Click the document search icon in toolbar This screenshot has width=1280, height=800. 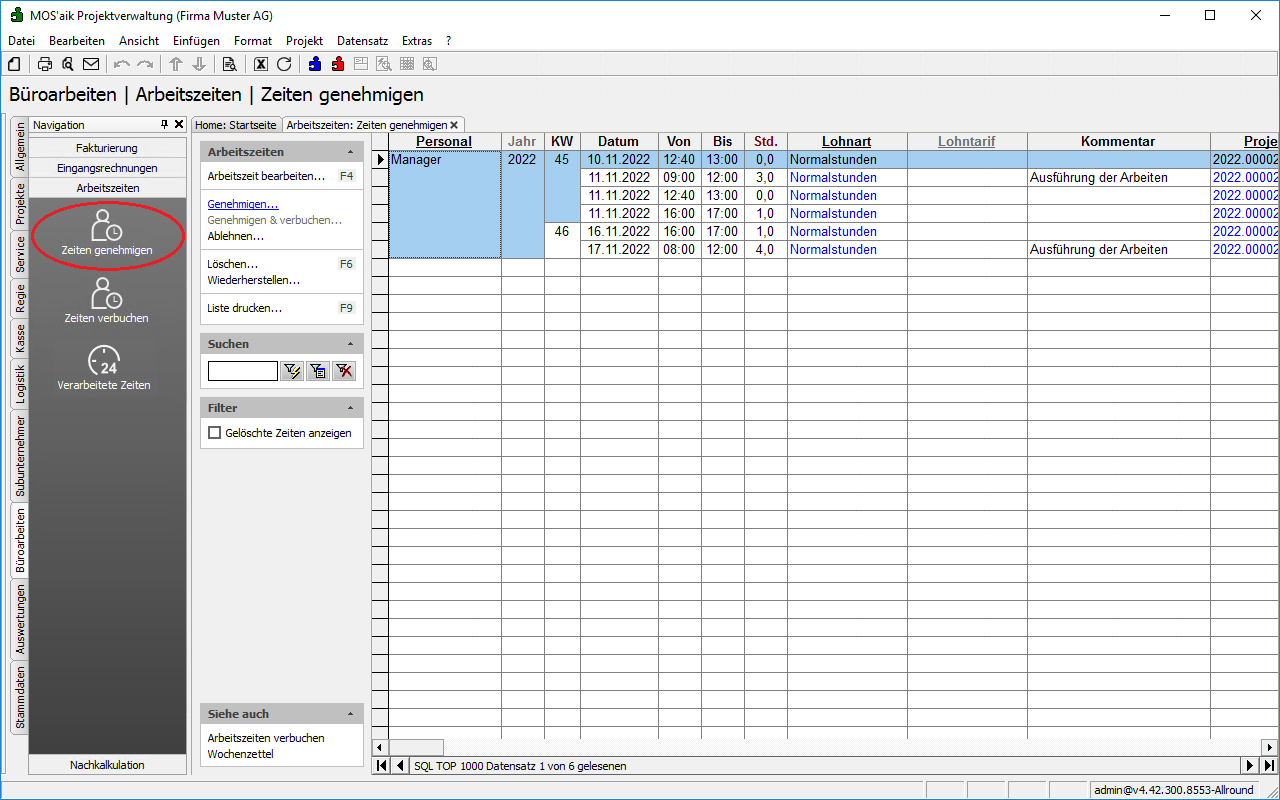[x=229, y=64]
